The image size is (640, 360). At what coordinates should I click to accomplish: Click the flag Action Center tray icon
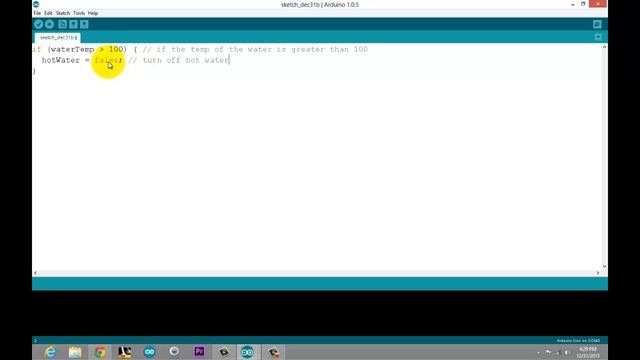point(548,352)
